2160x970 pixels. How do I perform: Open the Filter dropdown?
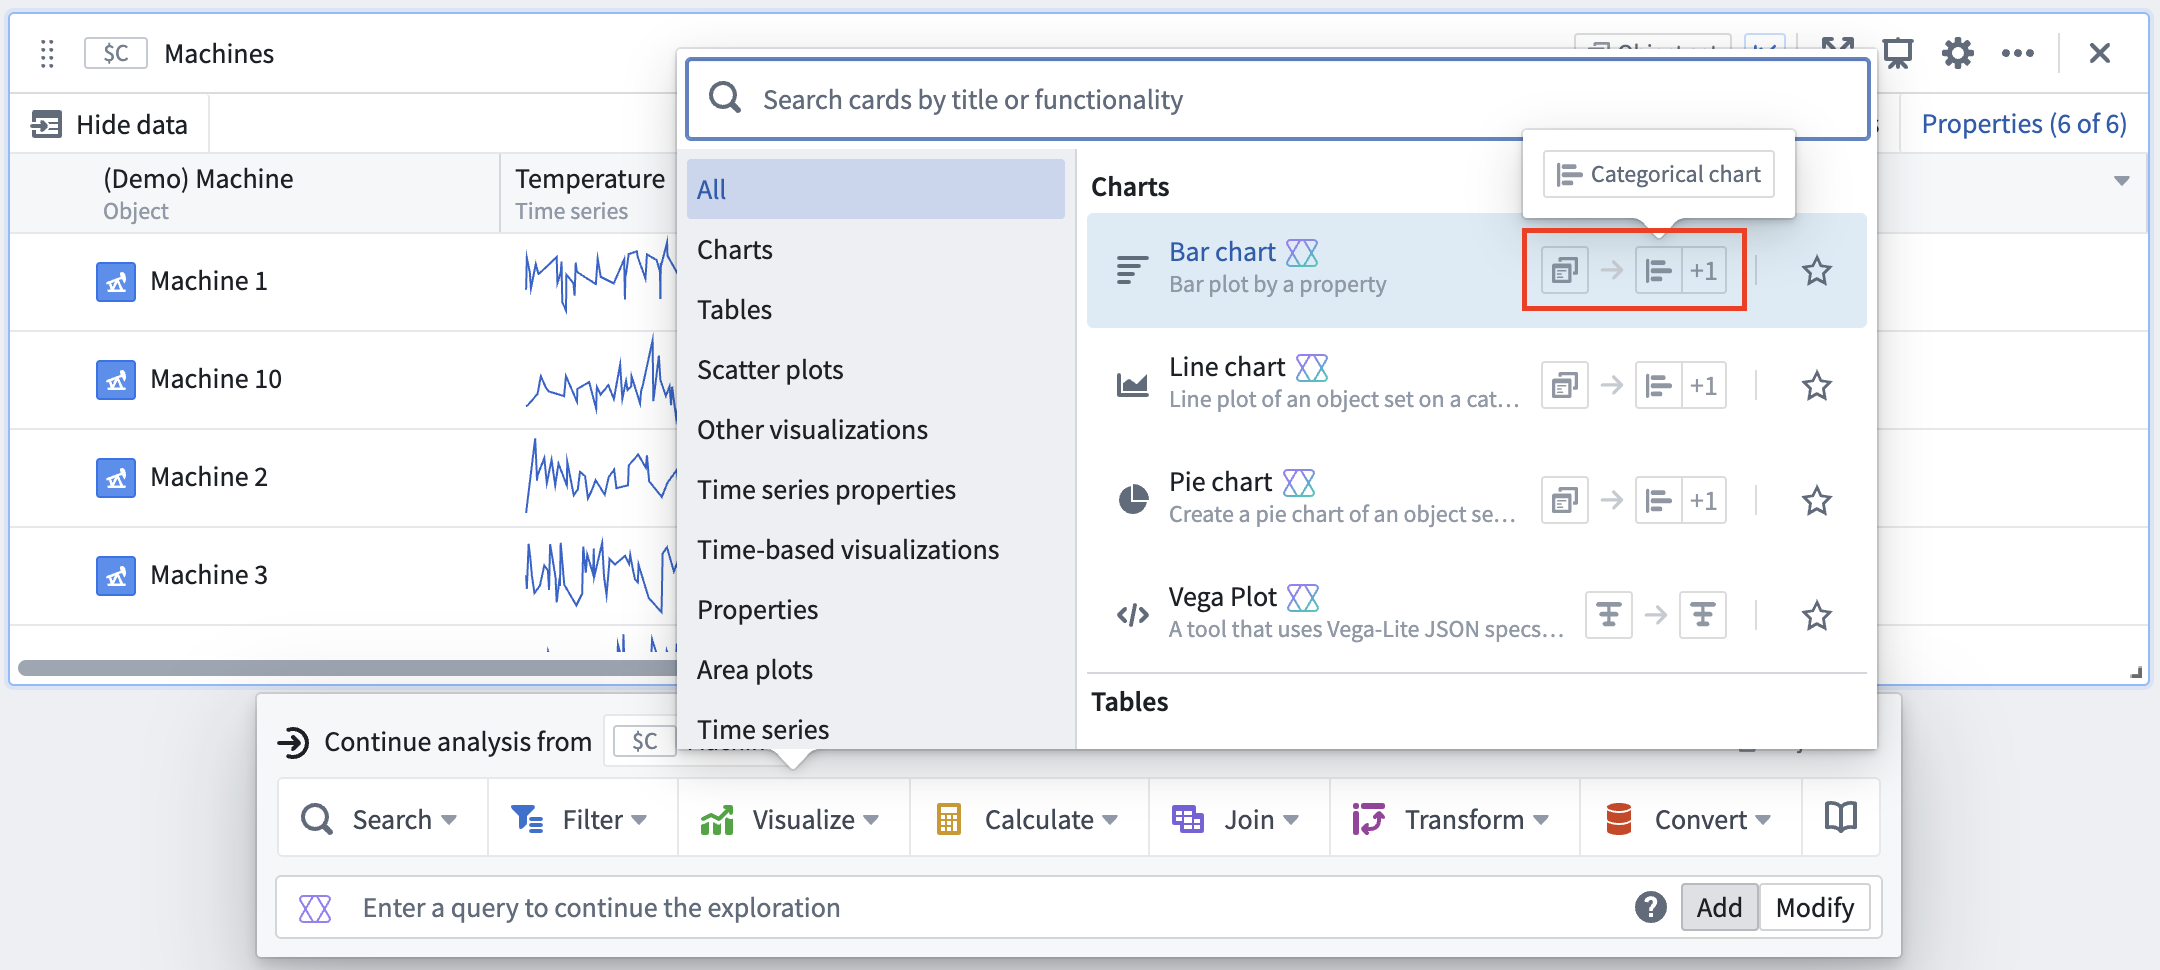[581, 819]
